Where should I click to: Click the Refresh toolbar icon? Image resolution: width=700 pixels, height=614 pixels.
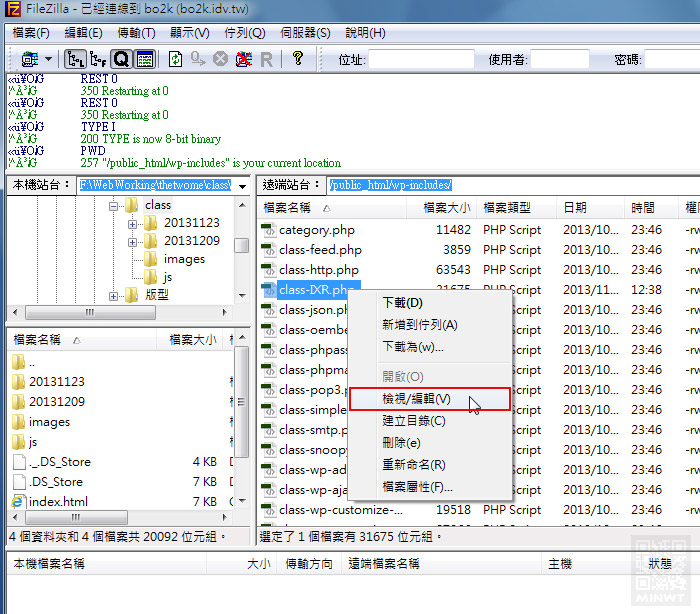pyautogui.click(x=175, y=59)
